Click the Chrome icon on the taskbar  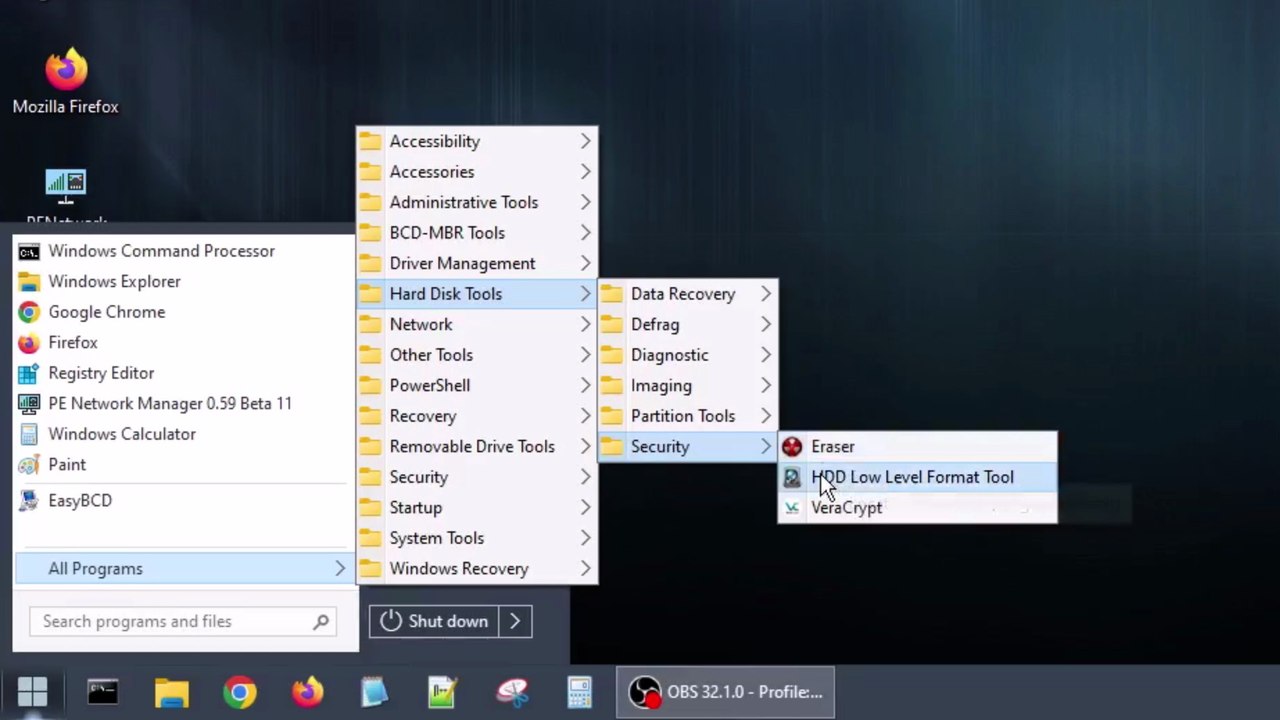tap(239, 692)
